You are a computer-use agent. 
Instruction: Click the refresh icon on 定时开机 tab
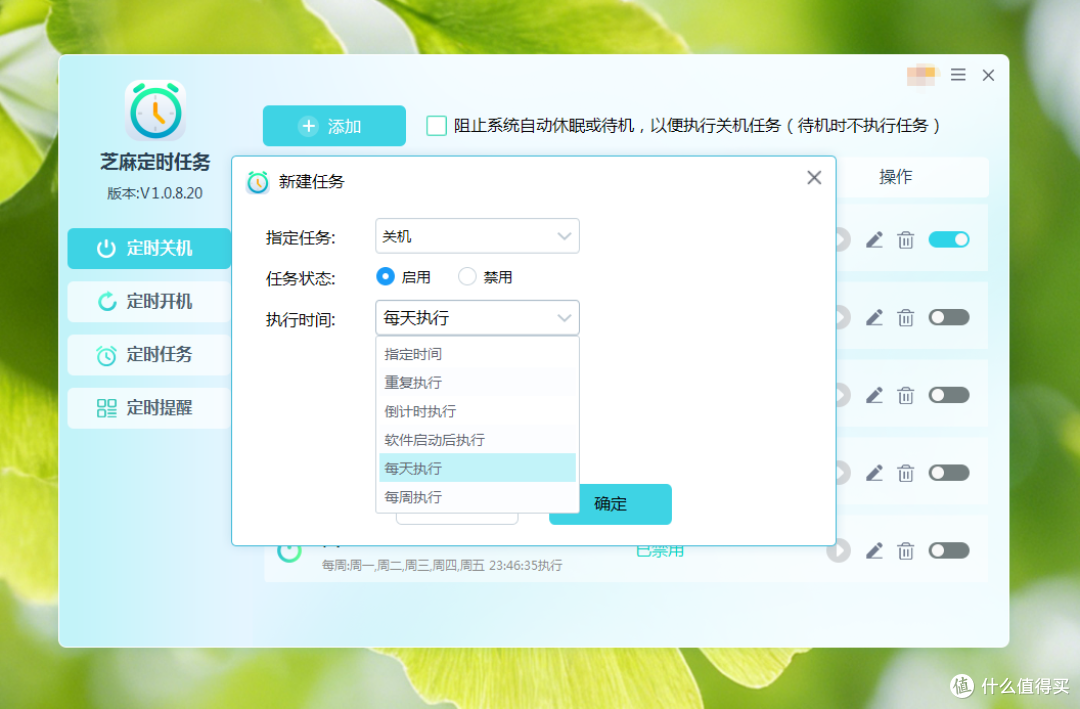(106, 301)
